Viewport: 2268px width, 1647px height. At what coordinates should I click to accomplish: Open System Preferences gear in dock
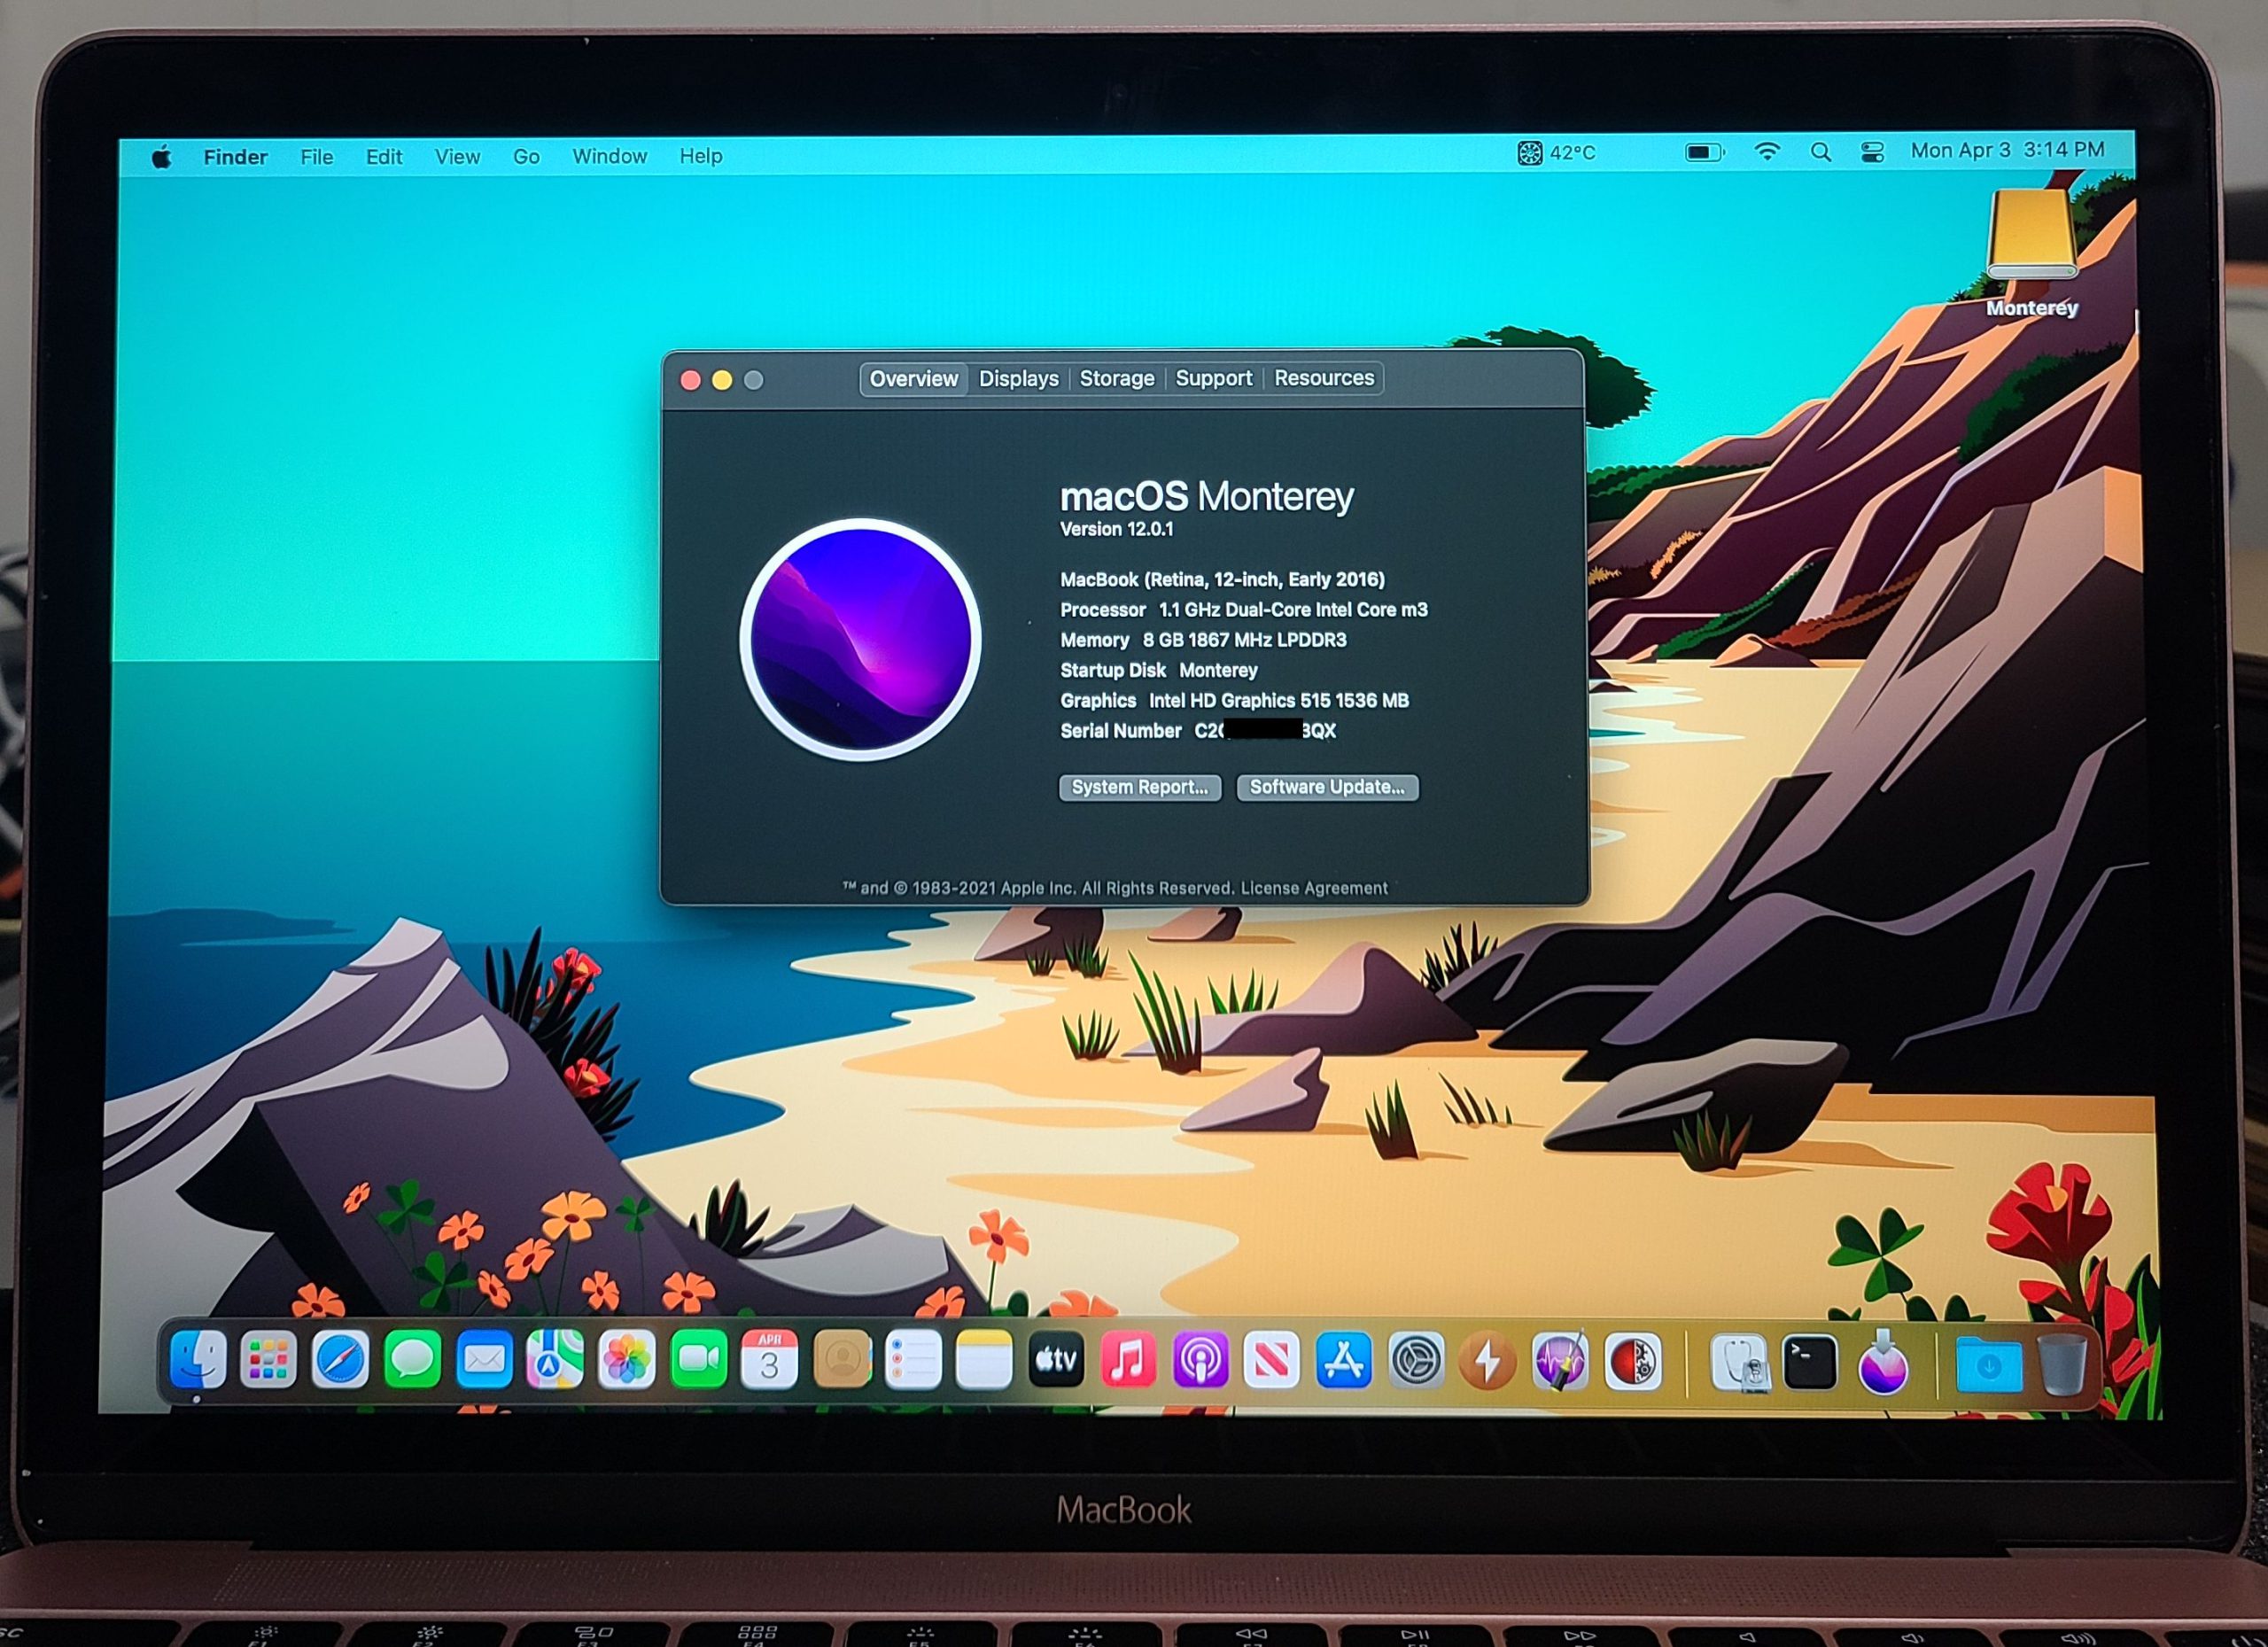1416,1360
